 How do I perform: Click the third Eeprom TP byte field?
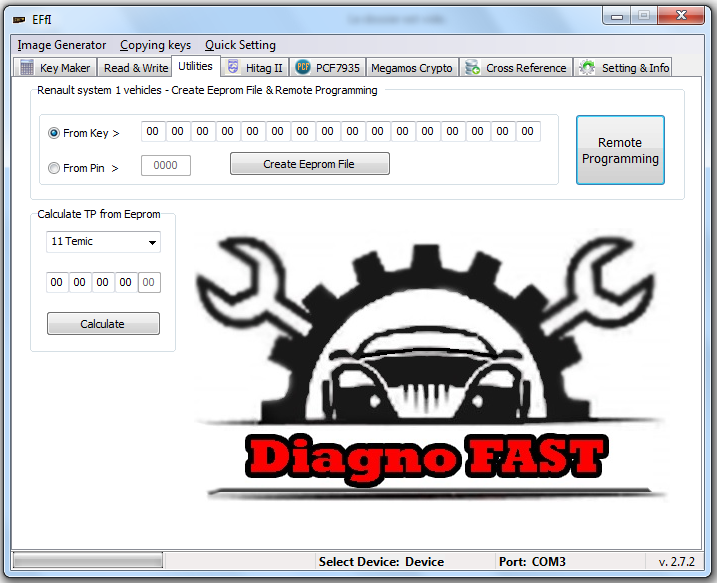coord(103,282)
